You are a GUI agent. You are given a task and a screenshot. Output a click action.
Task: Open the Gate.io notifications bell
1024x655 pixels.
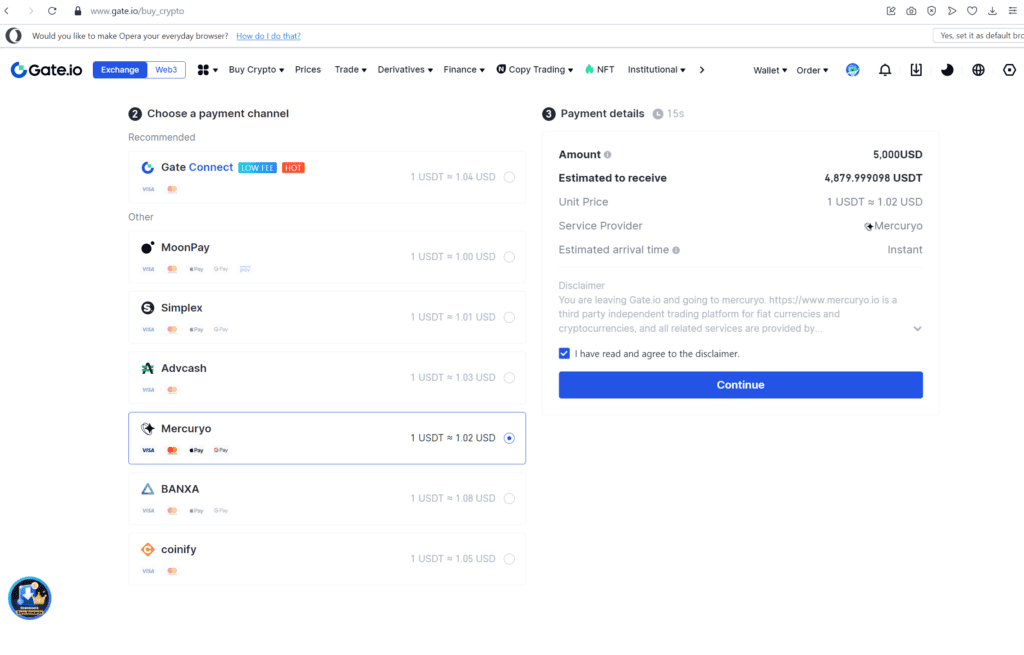pos(884,69)
